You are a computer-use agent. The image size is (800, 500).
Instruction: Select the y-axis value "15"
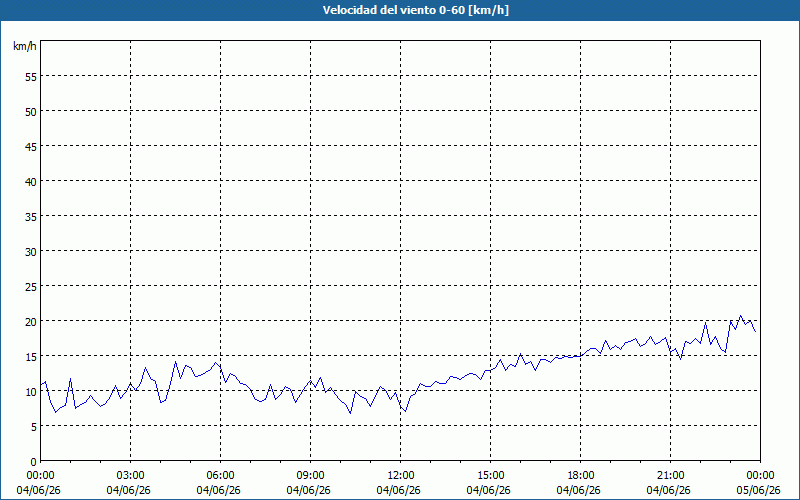pos(31,357)
